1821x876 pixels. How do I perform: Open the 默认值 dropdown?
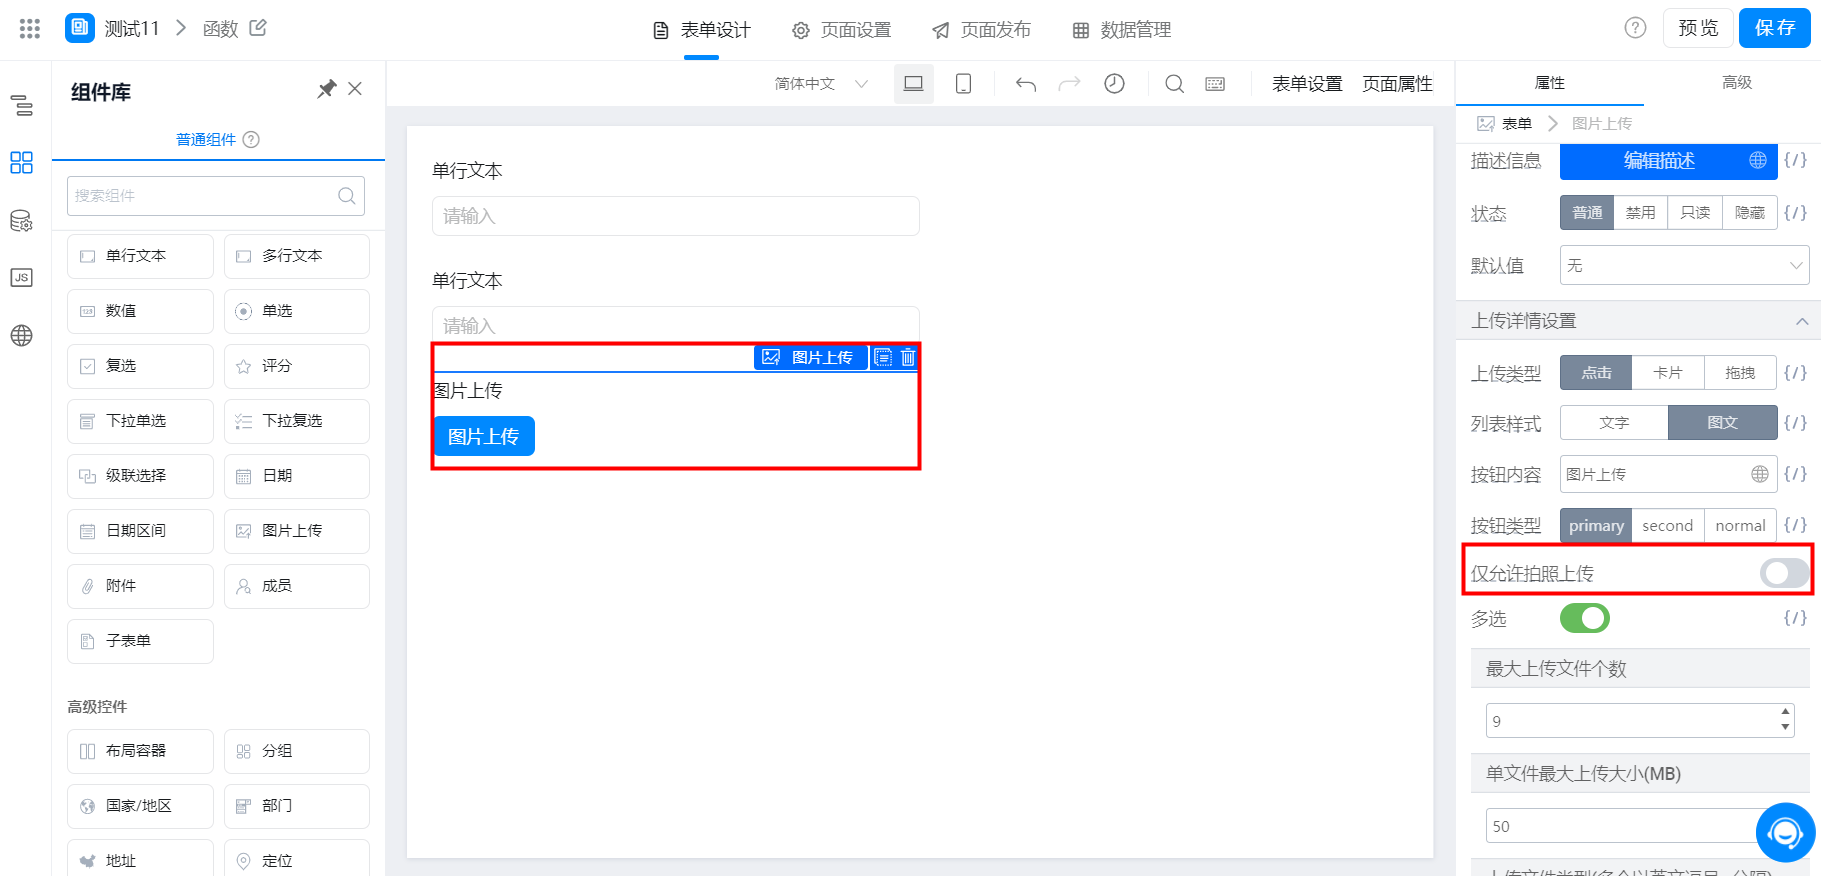pyautogui.click(x=1685, y=265)
